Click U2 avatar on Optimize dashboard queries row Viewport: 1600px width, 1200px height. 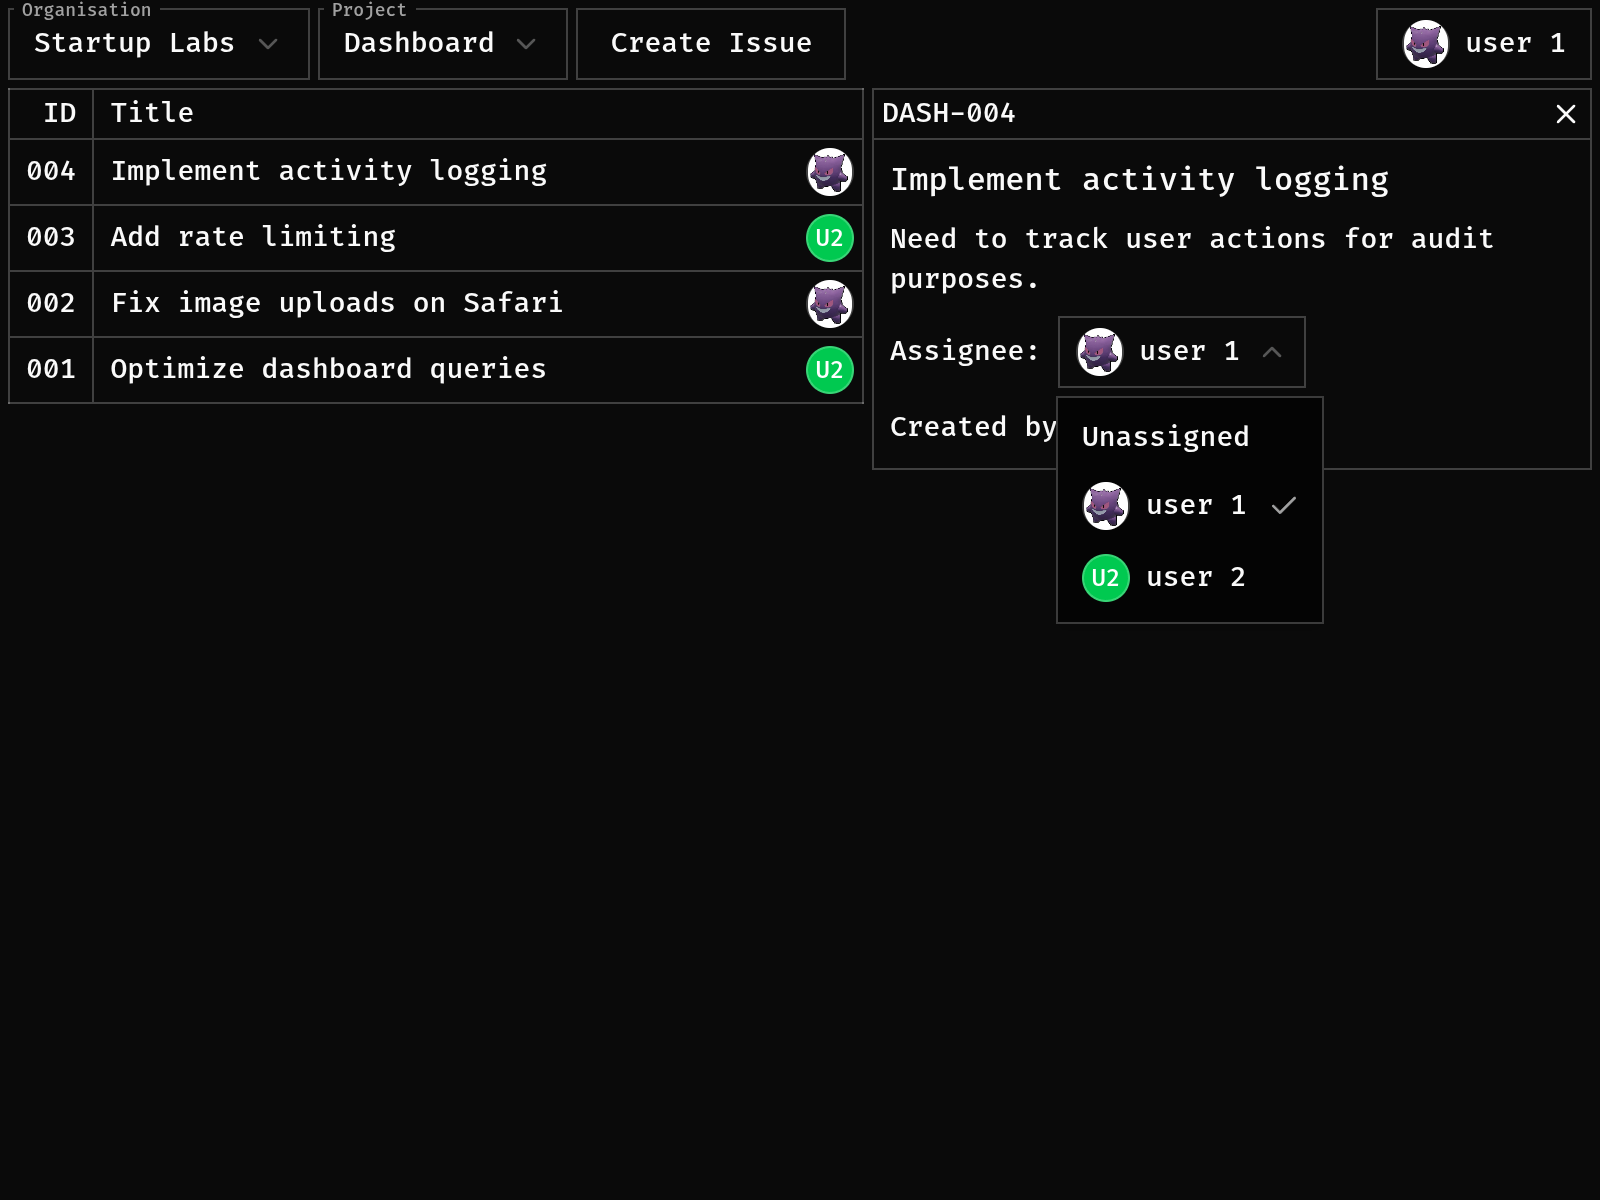pos(829,370)
